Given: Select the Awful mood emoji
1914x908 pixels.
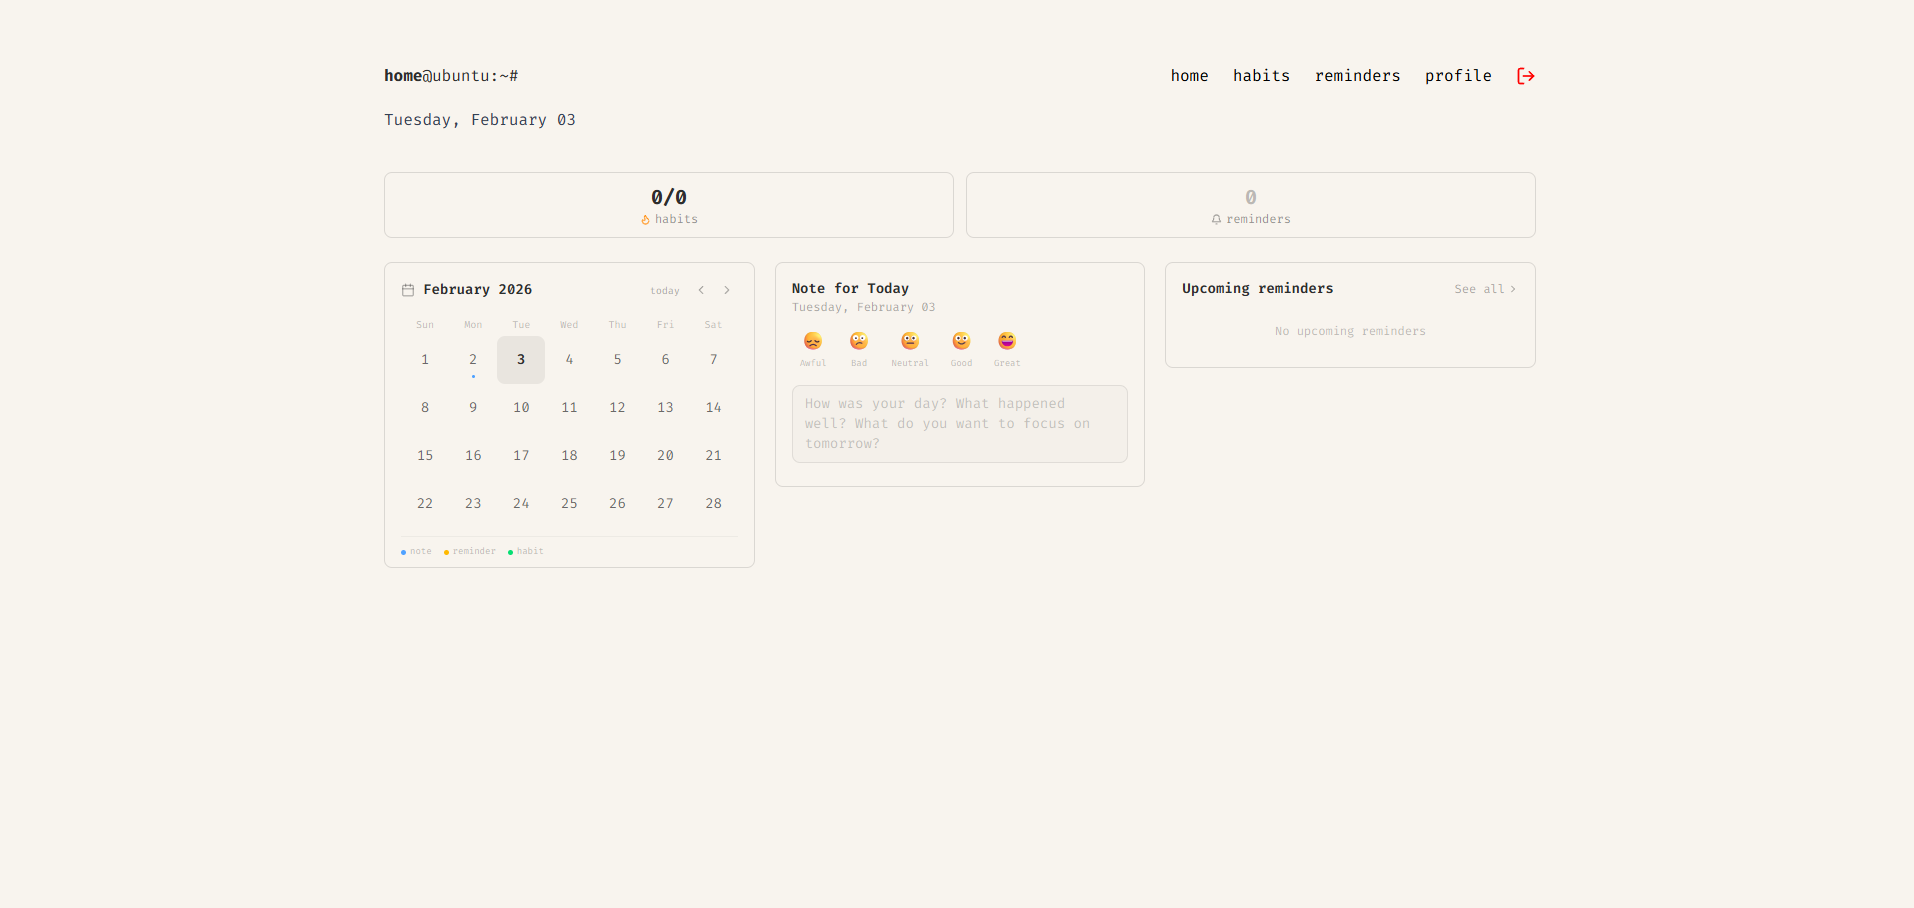Looking at the screenshot, I should [813, 342].
